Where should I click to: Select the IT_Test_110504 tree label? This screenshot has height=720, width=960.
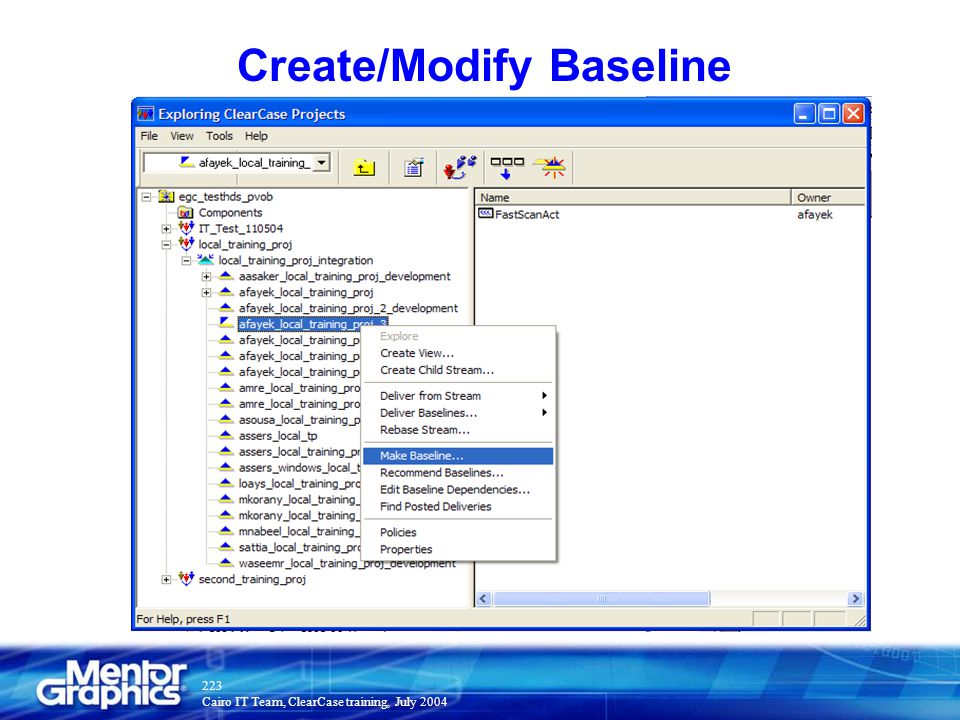point(241,228)
